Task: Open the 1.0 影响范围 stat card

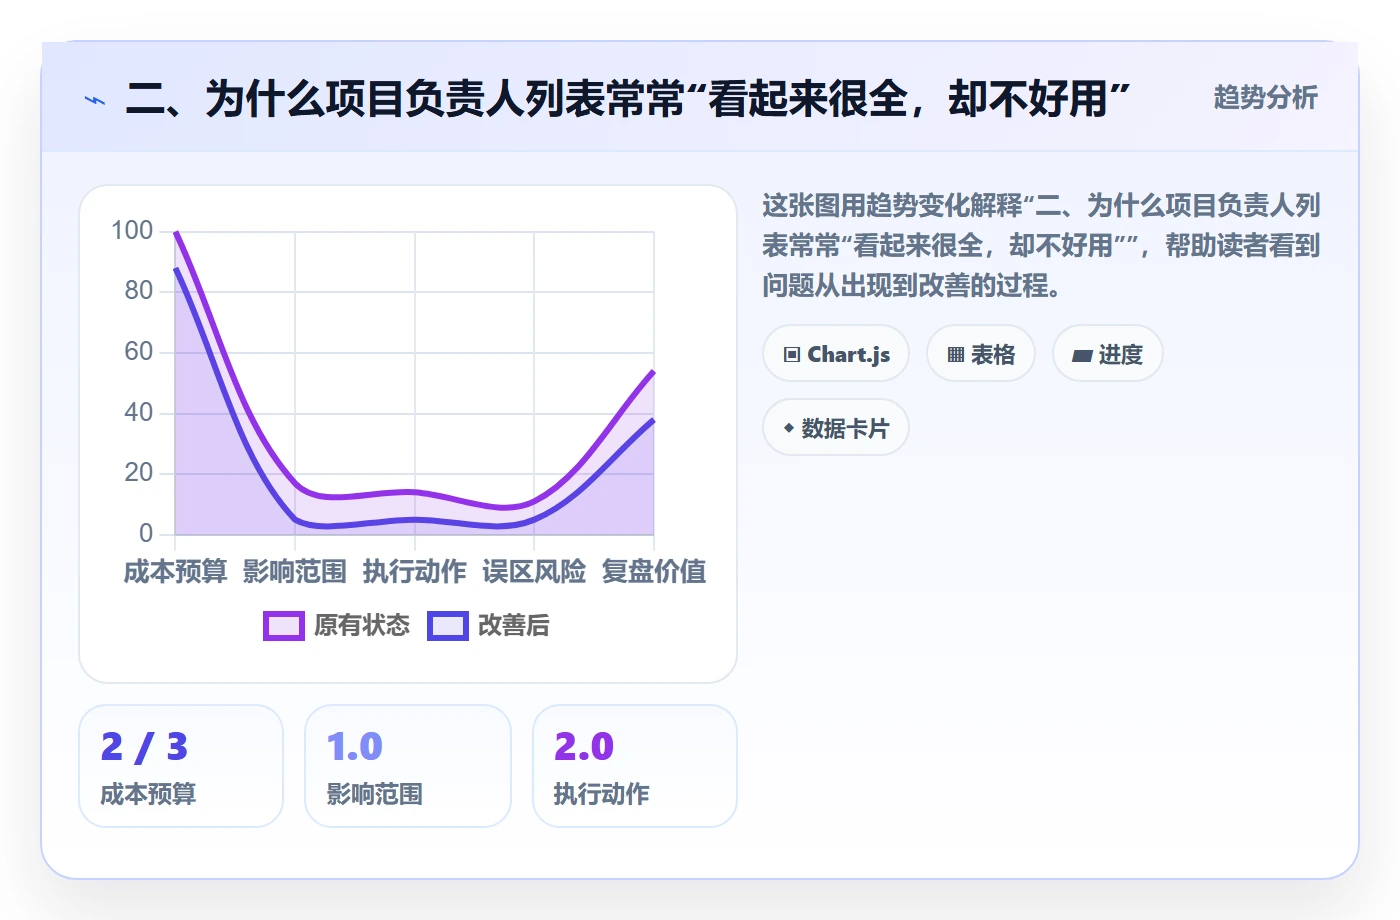Action: point(408,766)
